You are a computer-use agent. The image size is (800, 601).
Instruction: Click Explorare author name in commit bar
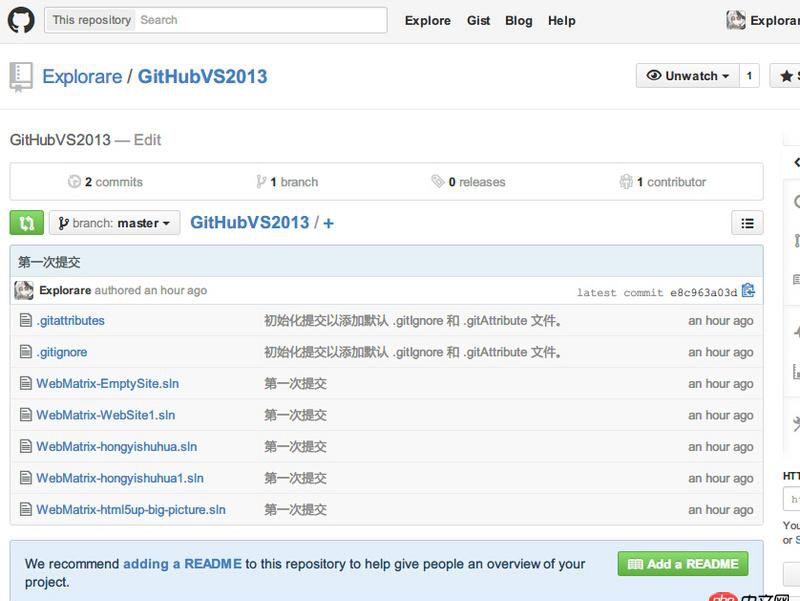(65, 290)
